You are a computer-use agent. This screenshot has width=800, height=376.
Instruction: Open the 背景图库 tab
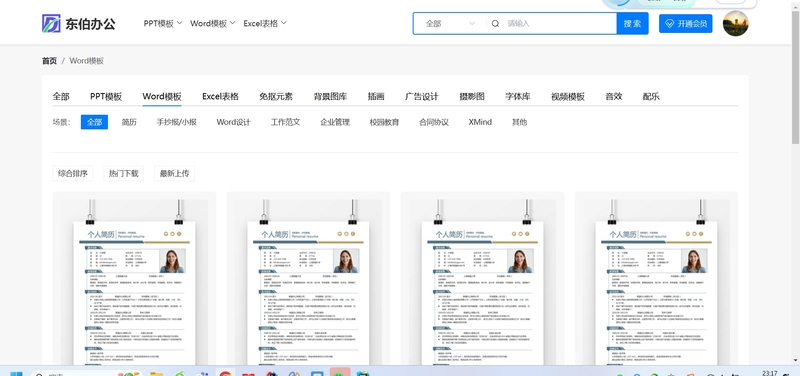331,96
